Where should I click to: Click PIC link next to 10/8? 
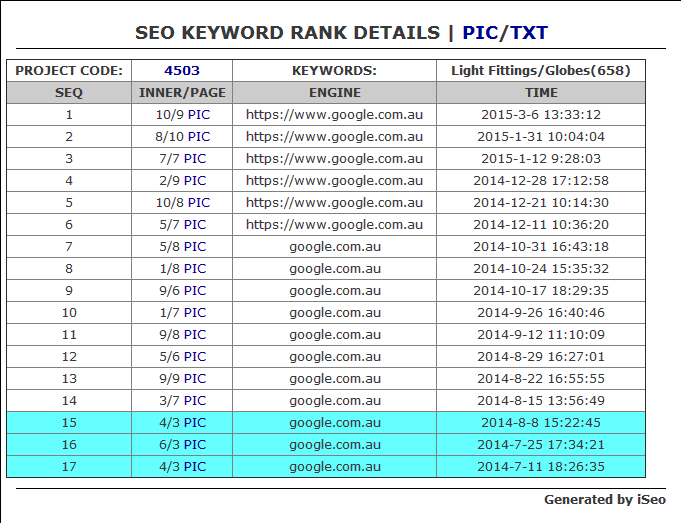coord(198,203)
